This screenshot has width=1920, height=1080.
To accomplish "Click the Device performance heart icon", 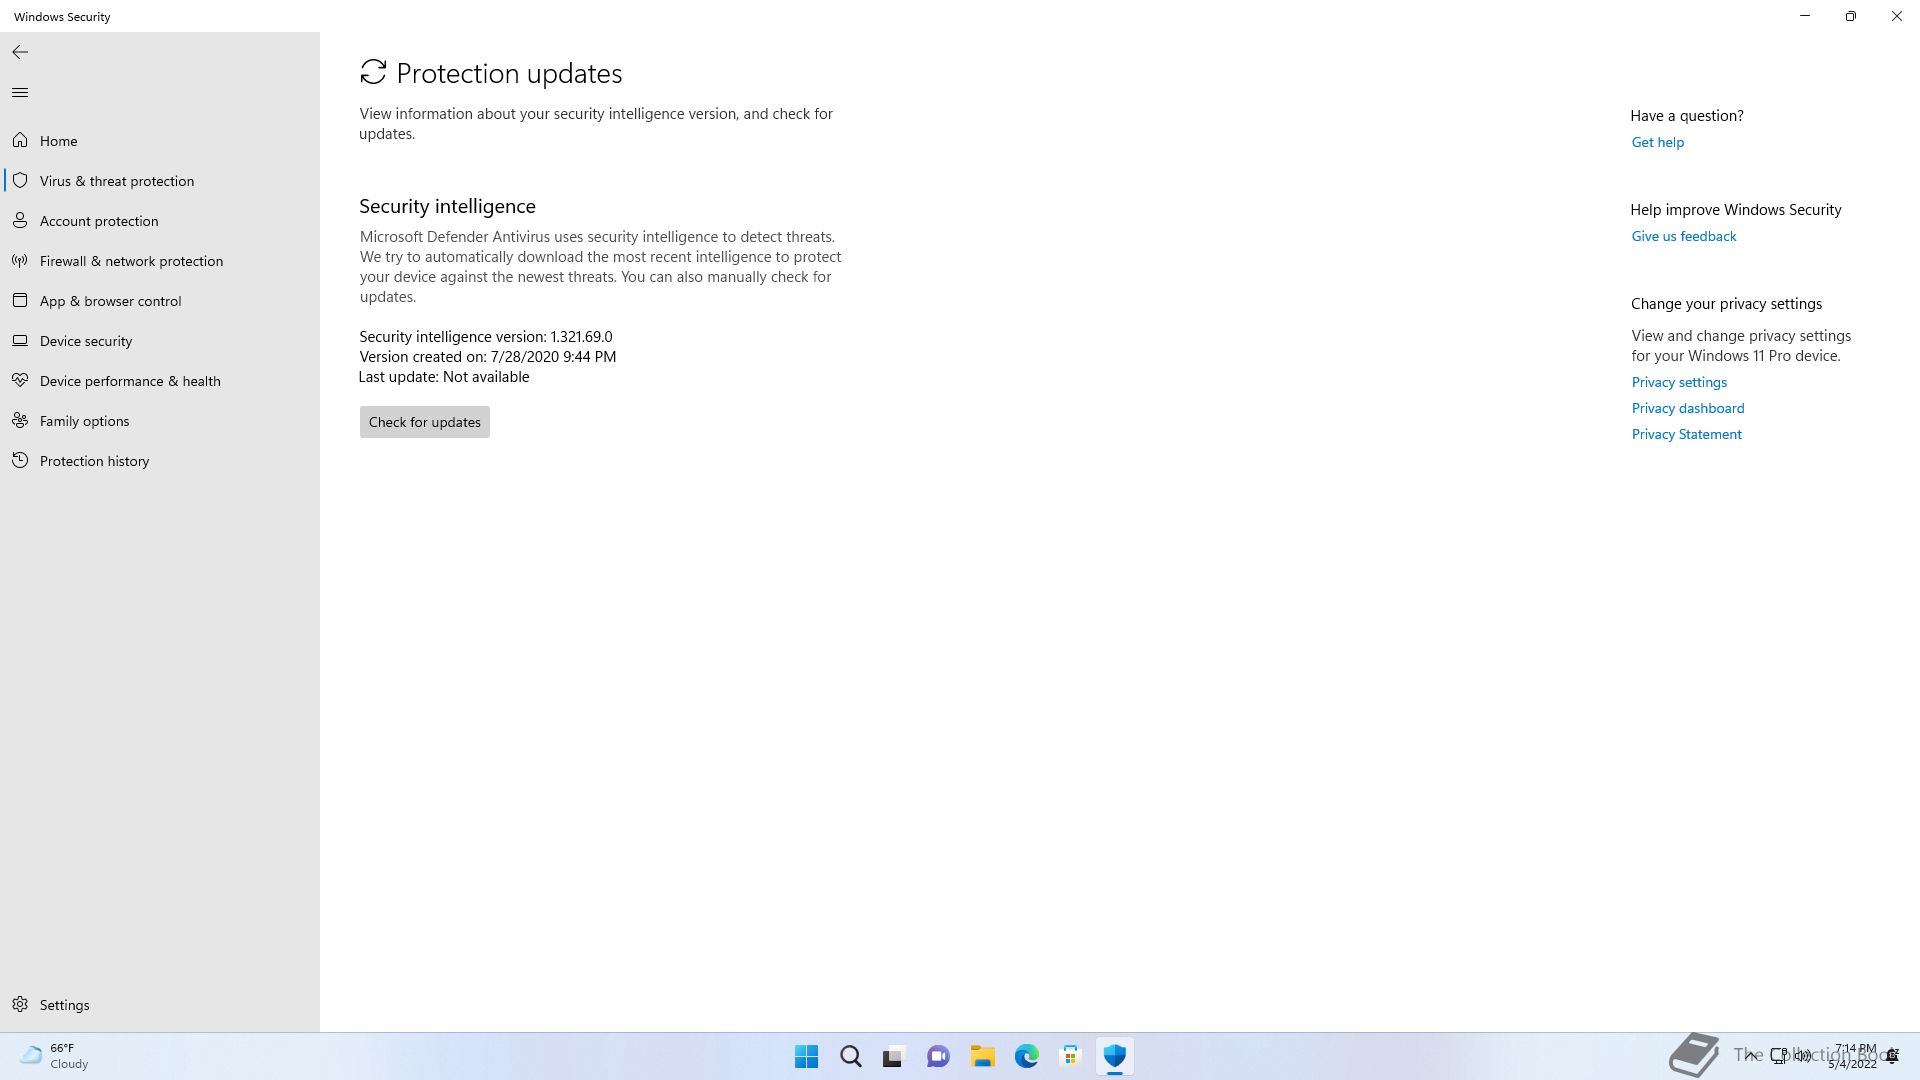I will pyautogui.click(x=20, y=380).
